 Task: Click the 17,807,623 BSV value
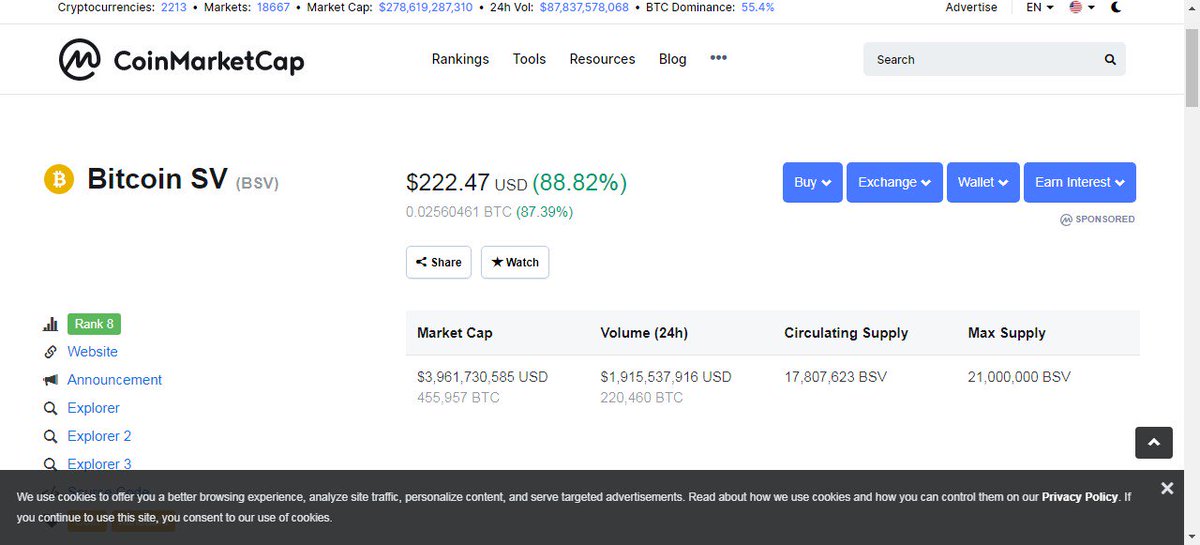tap(835, 377)
